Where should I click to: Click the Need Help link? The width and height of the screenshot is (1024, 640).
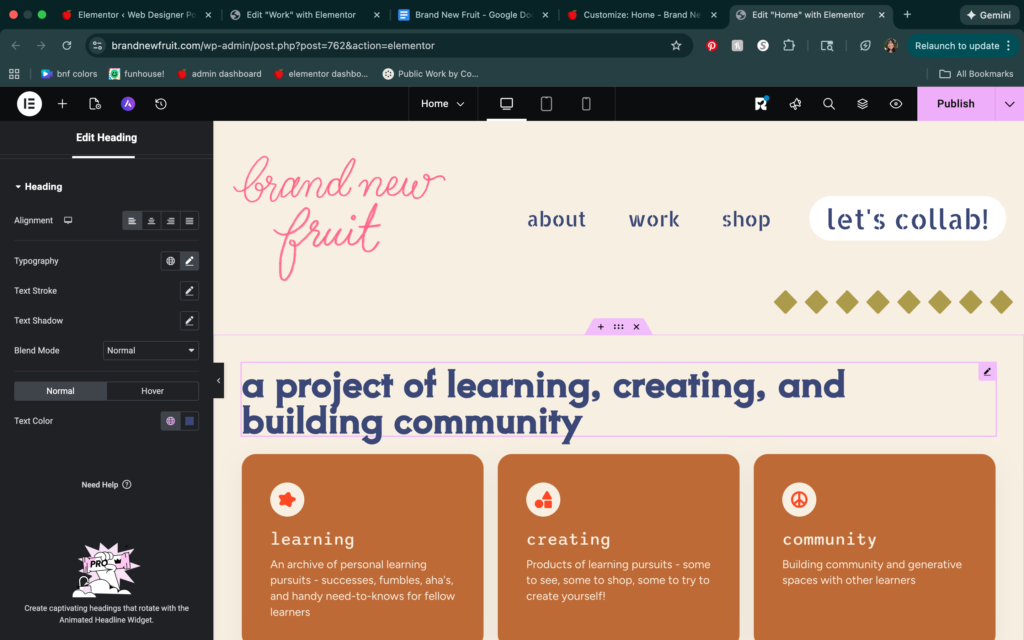coord(106,485)
